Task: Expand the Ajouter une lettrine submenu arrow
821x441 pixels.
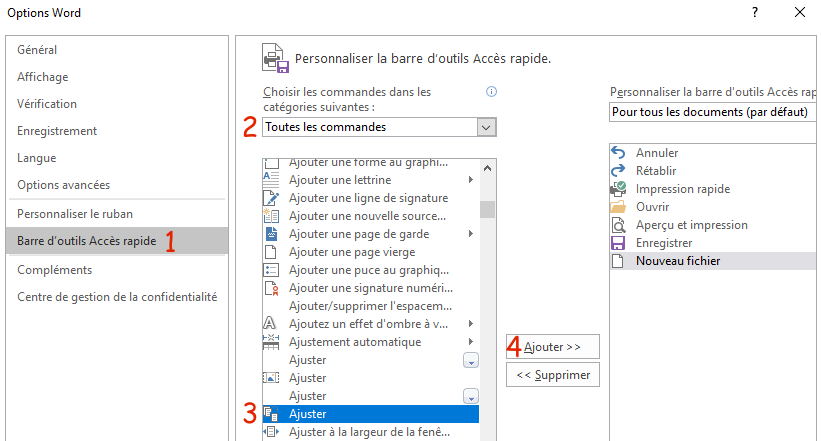Action: click(x=471, y=180)
